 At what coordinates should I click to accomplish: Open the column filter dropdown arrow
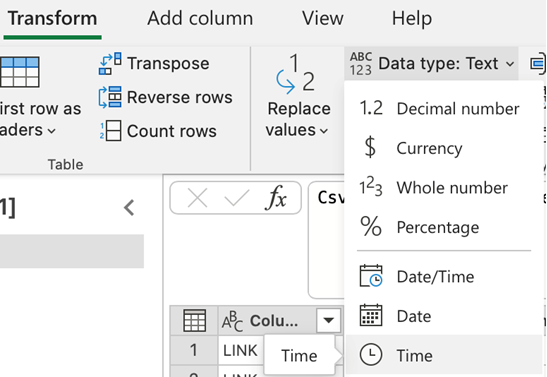pyautogui.click(x=329, y=320)
